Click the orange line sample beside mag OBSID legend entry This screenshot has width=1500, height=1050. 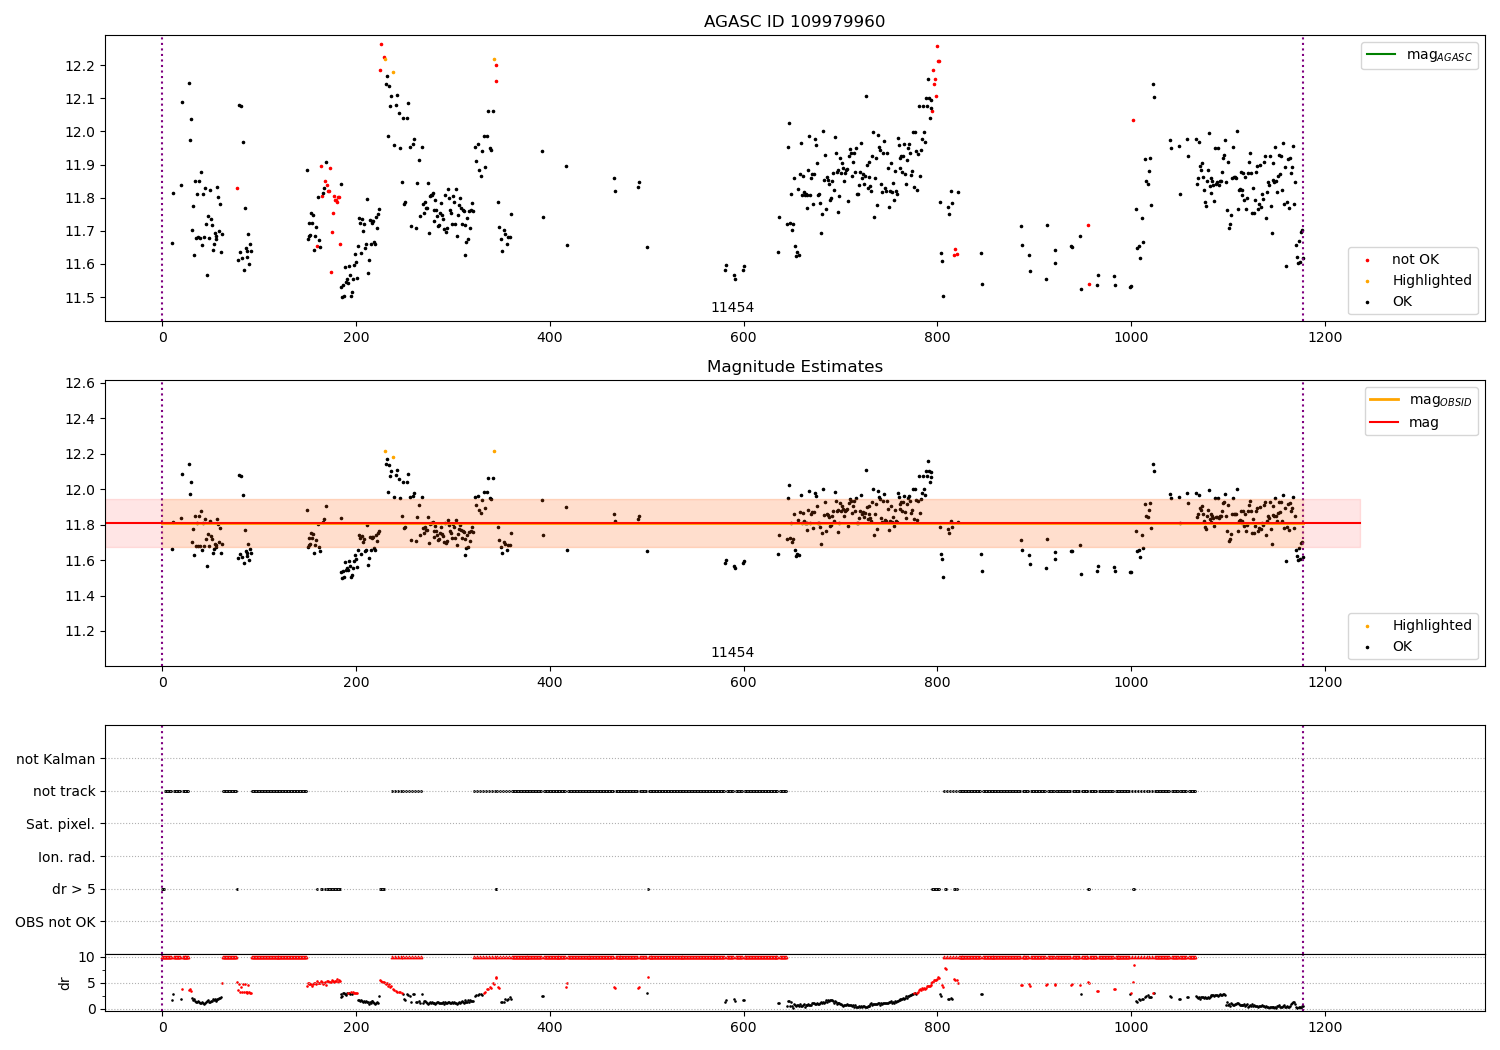click(x=1386, y=400)
